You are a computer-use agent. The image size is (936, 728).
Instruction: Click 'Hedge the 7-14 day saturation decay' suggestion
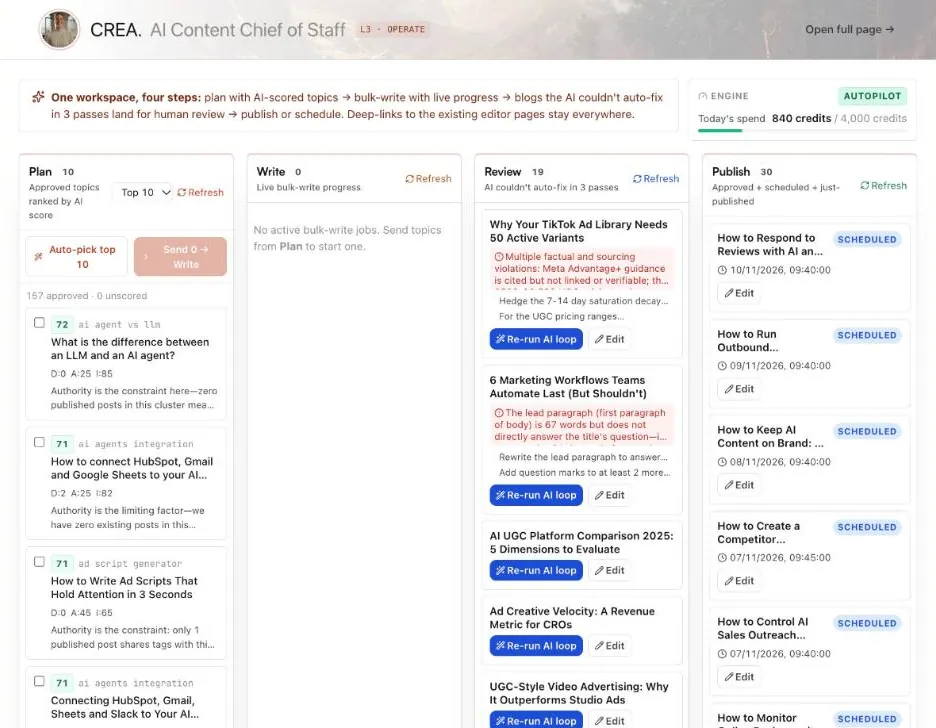583,301
